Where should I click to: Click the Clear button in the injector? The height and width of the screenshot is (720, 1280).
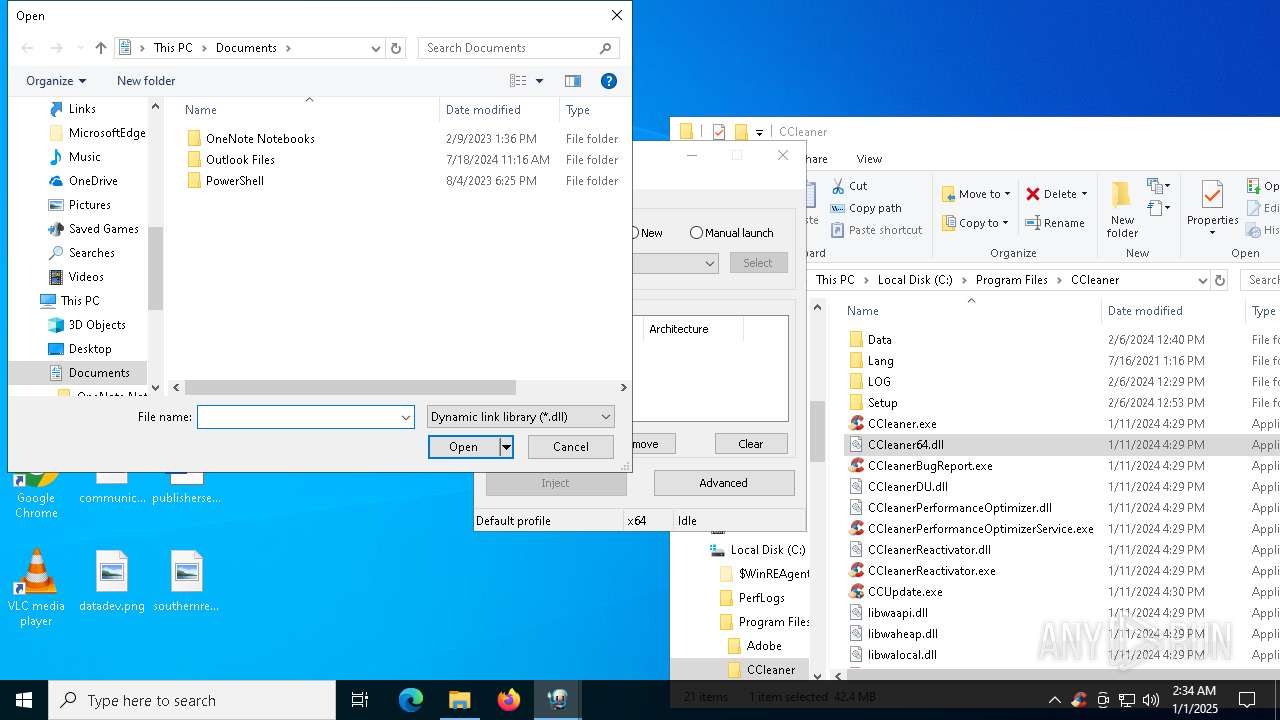[751, 444]
